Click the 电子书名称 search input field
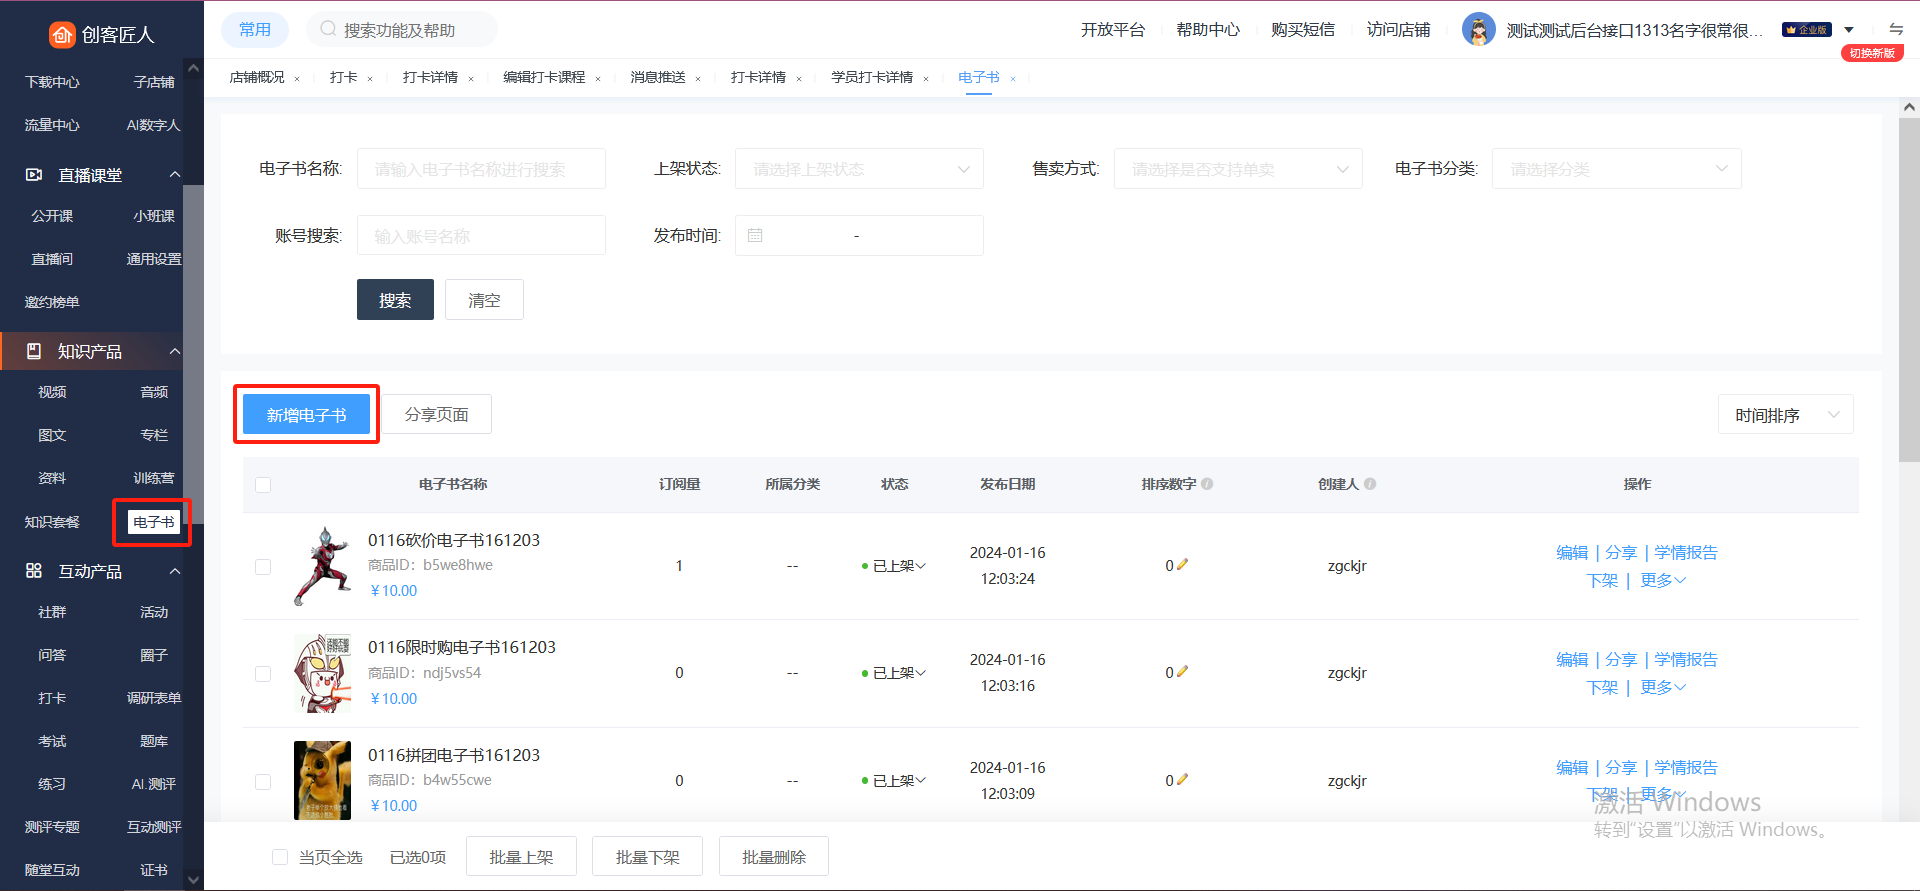The width and height of the screenshot is (1920, 891). coord(481,169)
